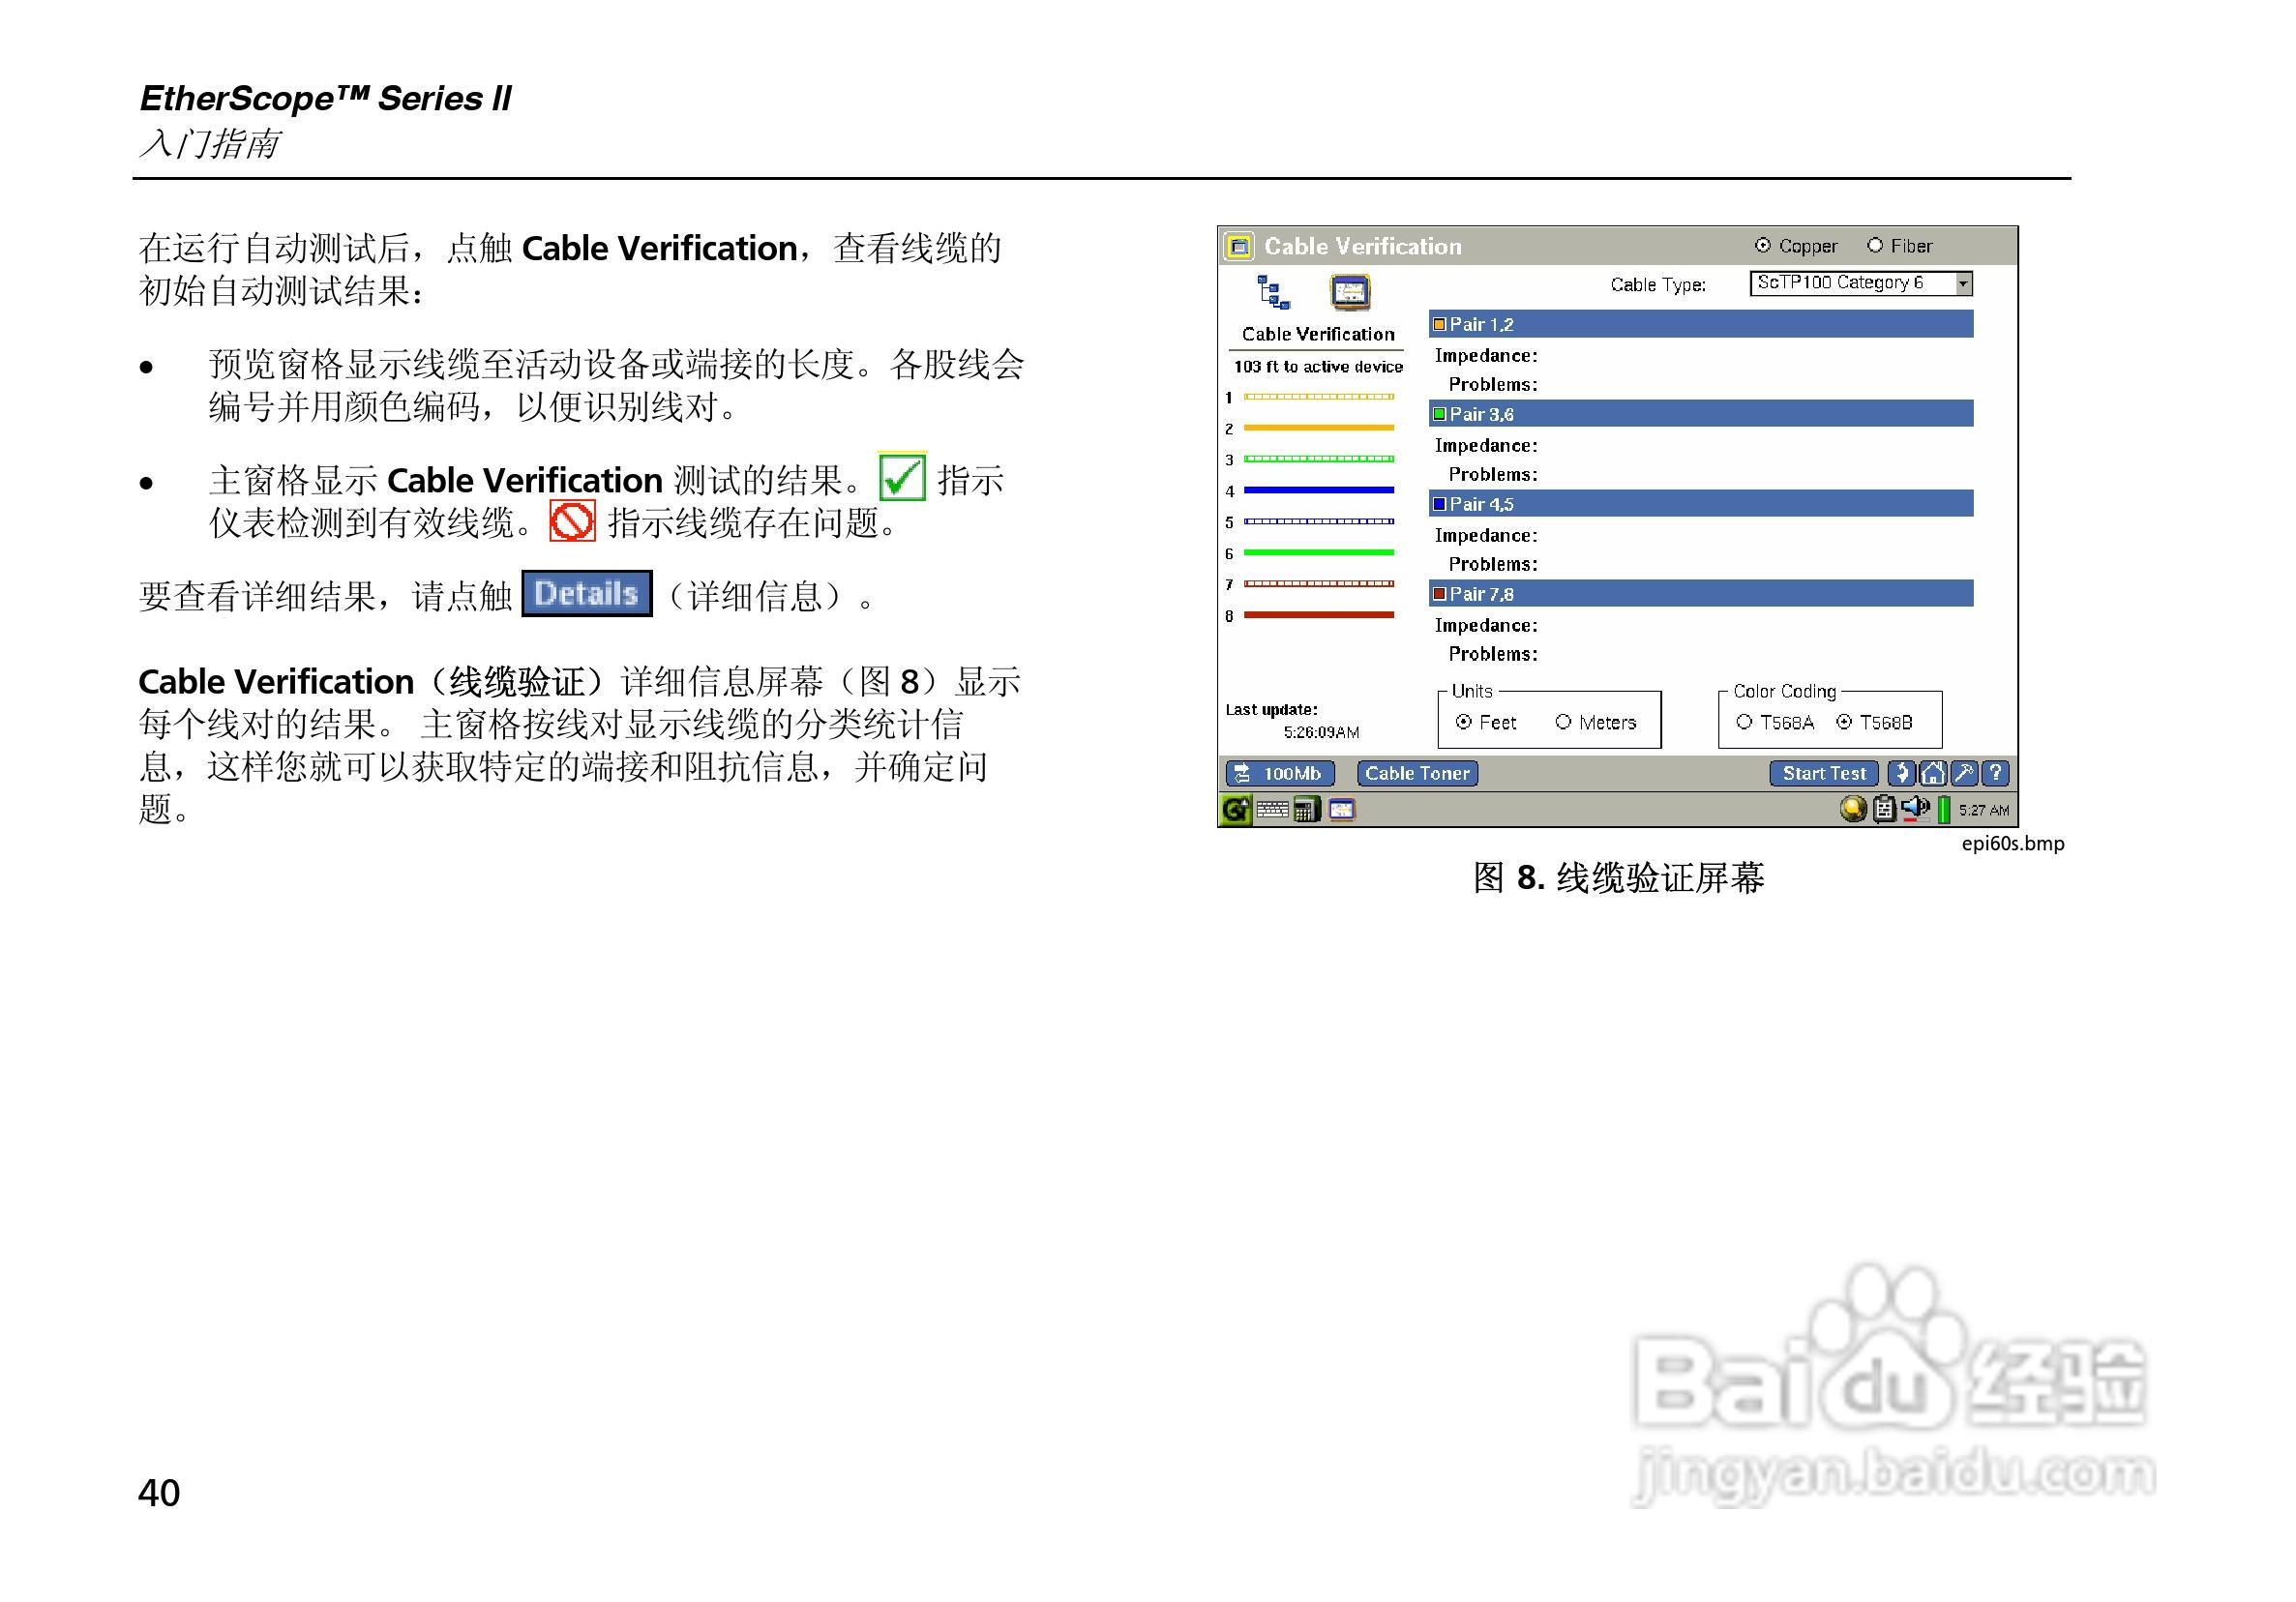Viewport: 2296px width, 1602px height.
Task: Open the green start menu icon
Action: (x=1236, y=810)
